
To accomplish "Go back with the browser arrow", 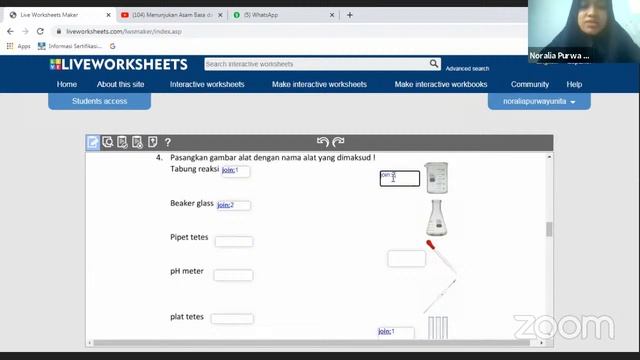I will (10, 31).
